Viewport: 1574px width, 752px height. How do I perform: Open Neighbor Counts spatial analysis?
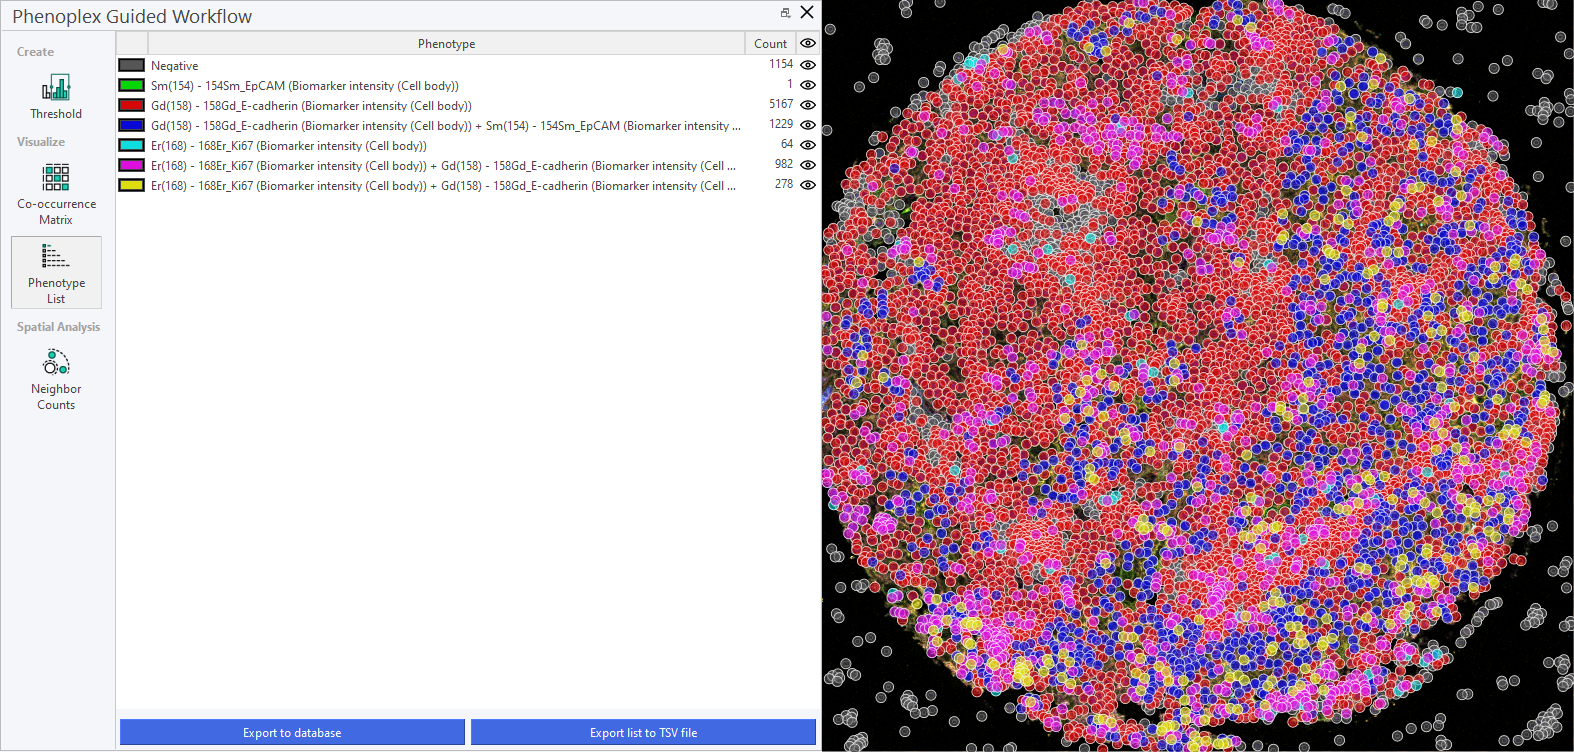click(56, 379)
